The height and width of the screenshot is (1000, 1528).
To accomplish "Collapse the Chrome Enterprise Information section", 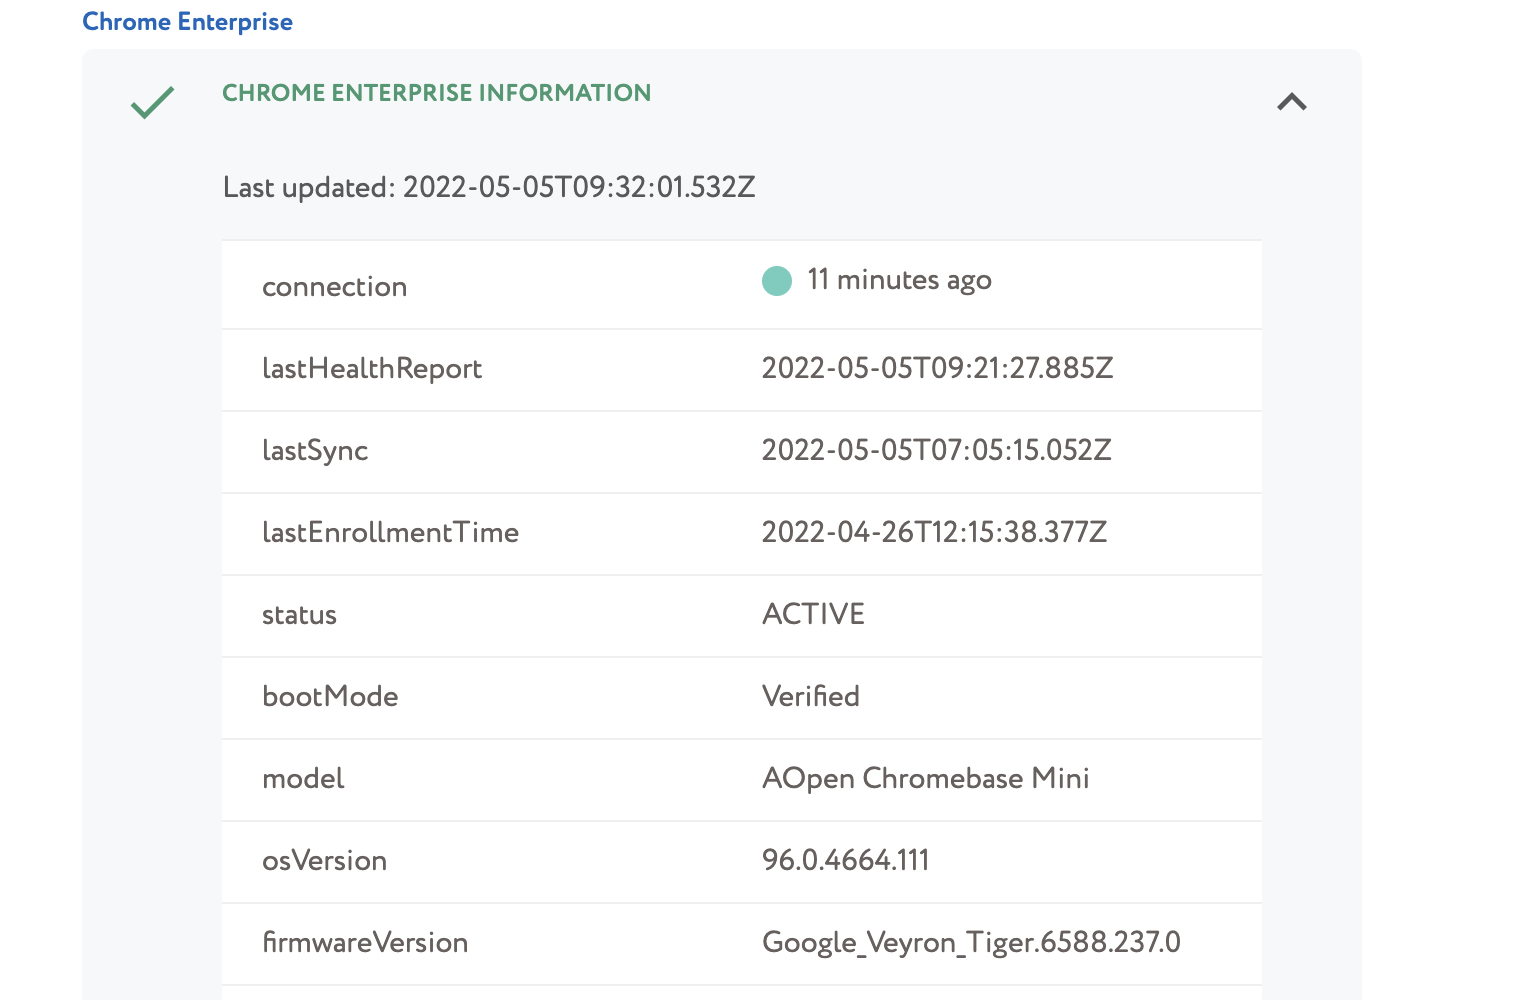I will tap(1292, 102).
